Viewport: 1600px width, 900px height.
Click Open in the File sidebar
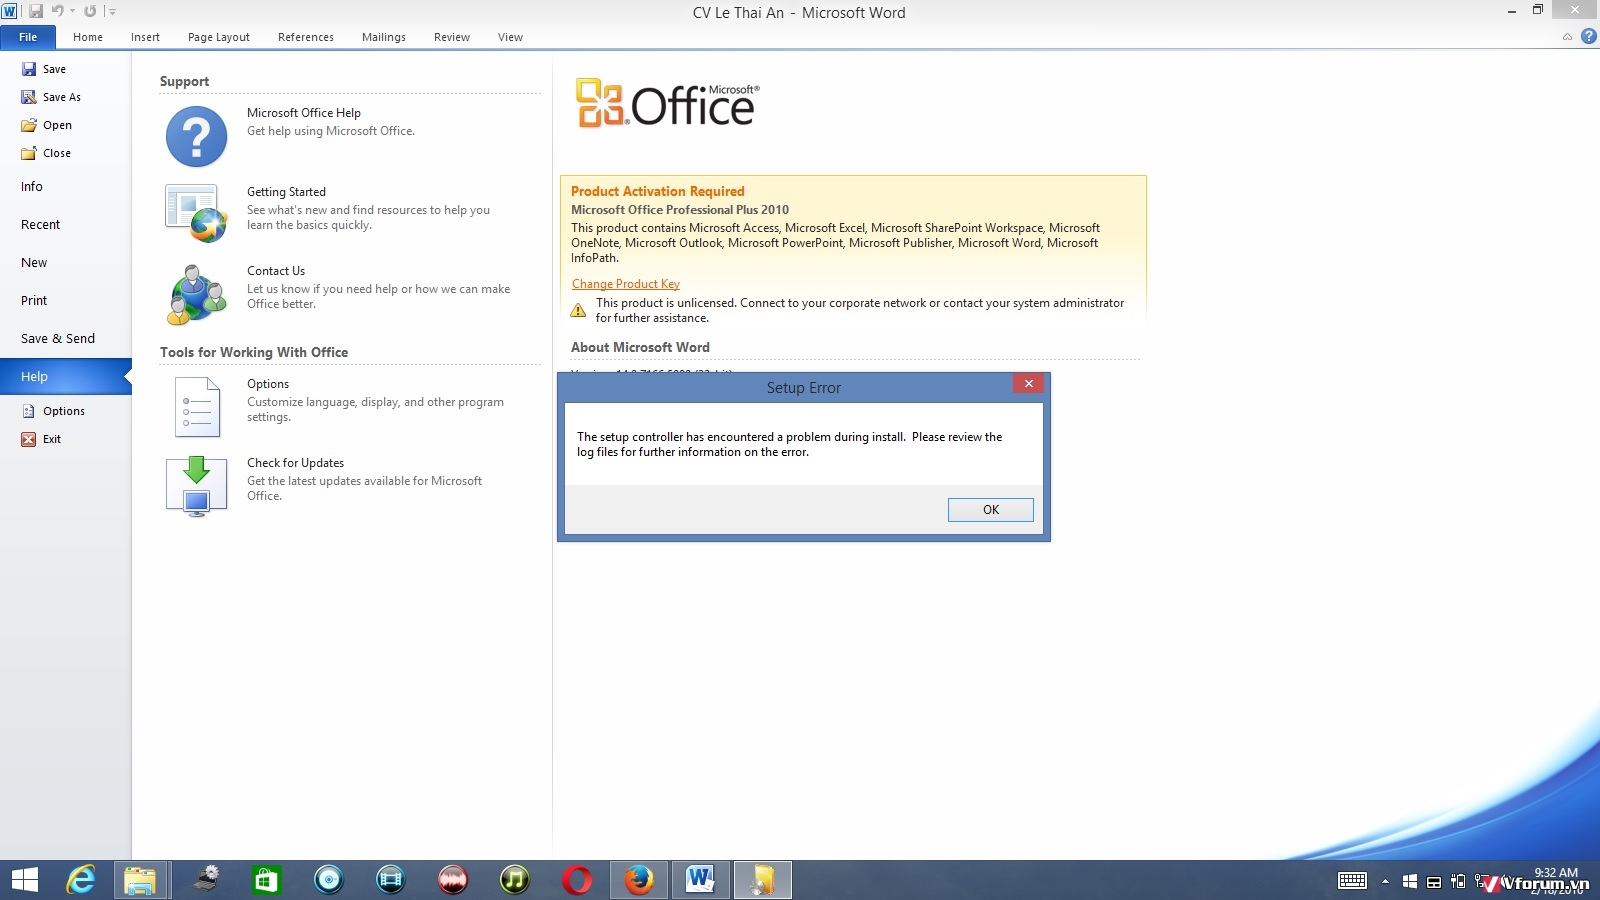tap(47, 125)
